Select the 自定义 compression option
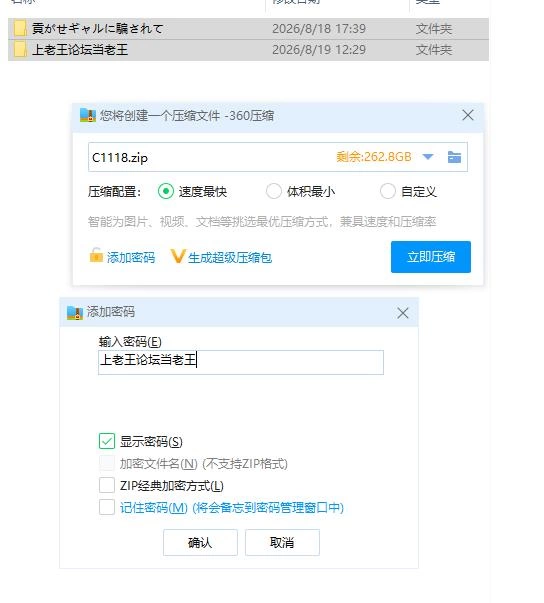 (388, 191)
